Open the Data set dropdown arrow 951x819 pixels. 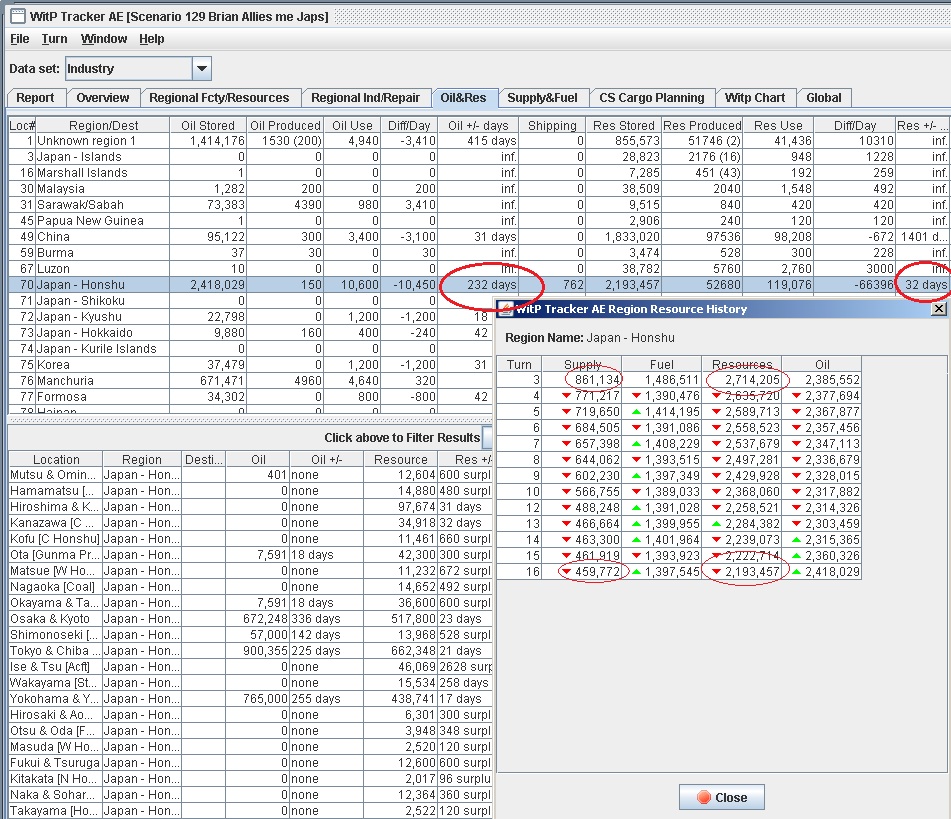[201, 69]
